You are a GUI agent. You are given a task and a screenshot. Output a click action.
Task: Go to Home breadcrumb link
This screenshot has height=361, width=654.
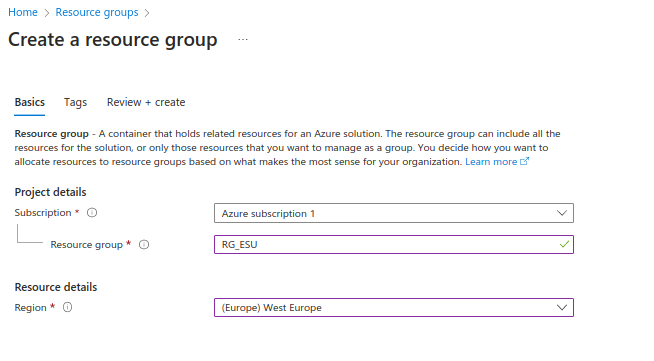point(23,13)
